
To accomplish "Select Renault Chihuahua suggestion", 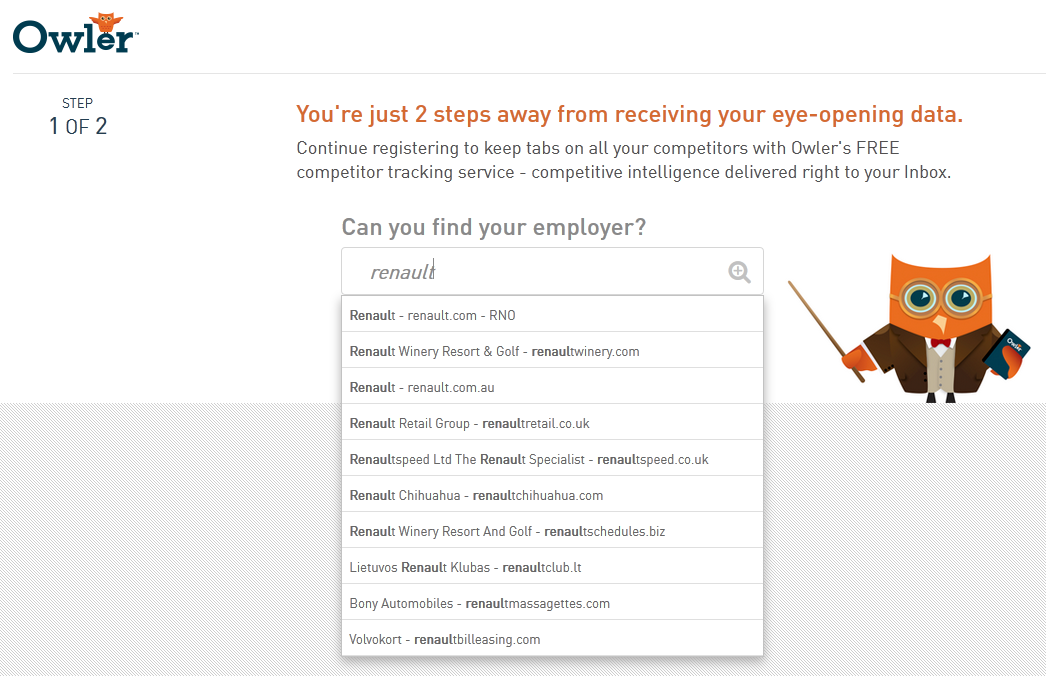I will pyautogui.click(x=552, y=494).
